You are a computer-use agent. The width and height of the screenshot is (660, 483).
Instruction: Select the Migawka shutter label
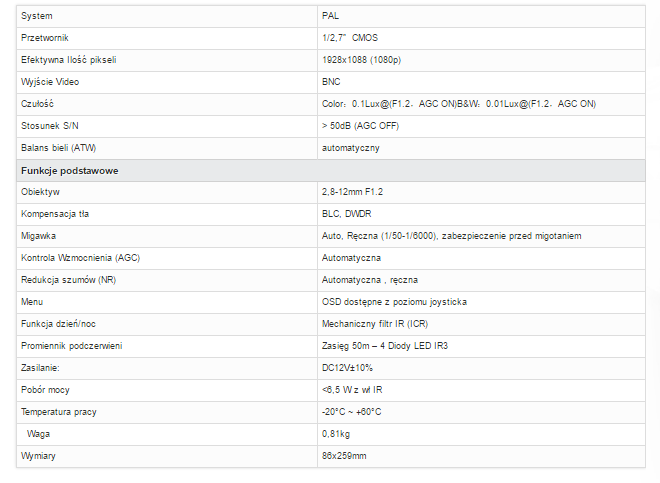tap(38, 236)
